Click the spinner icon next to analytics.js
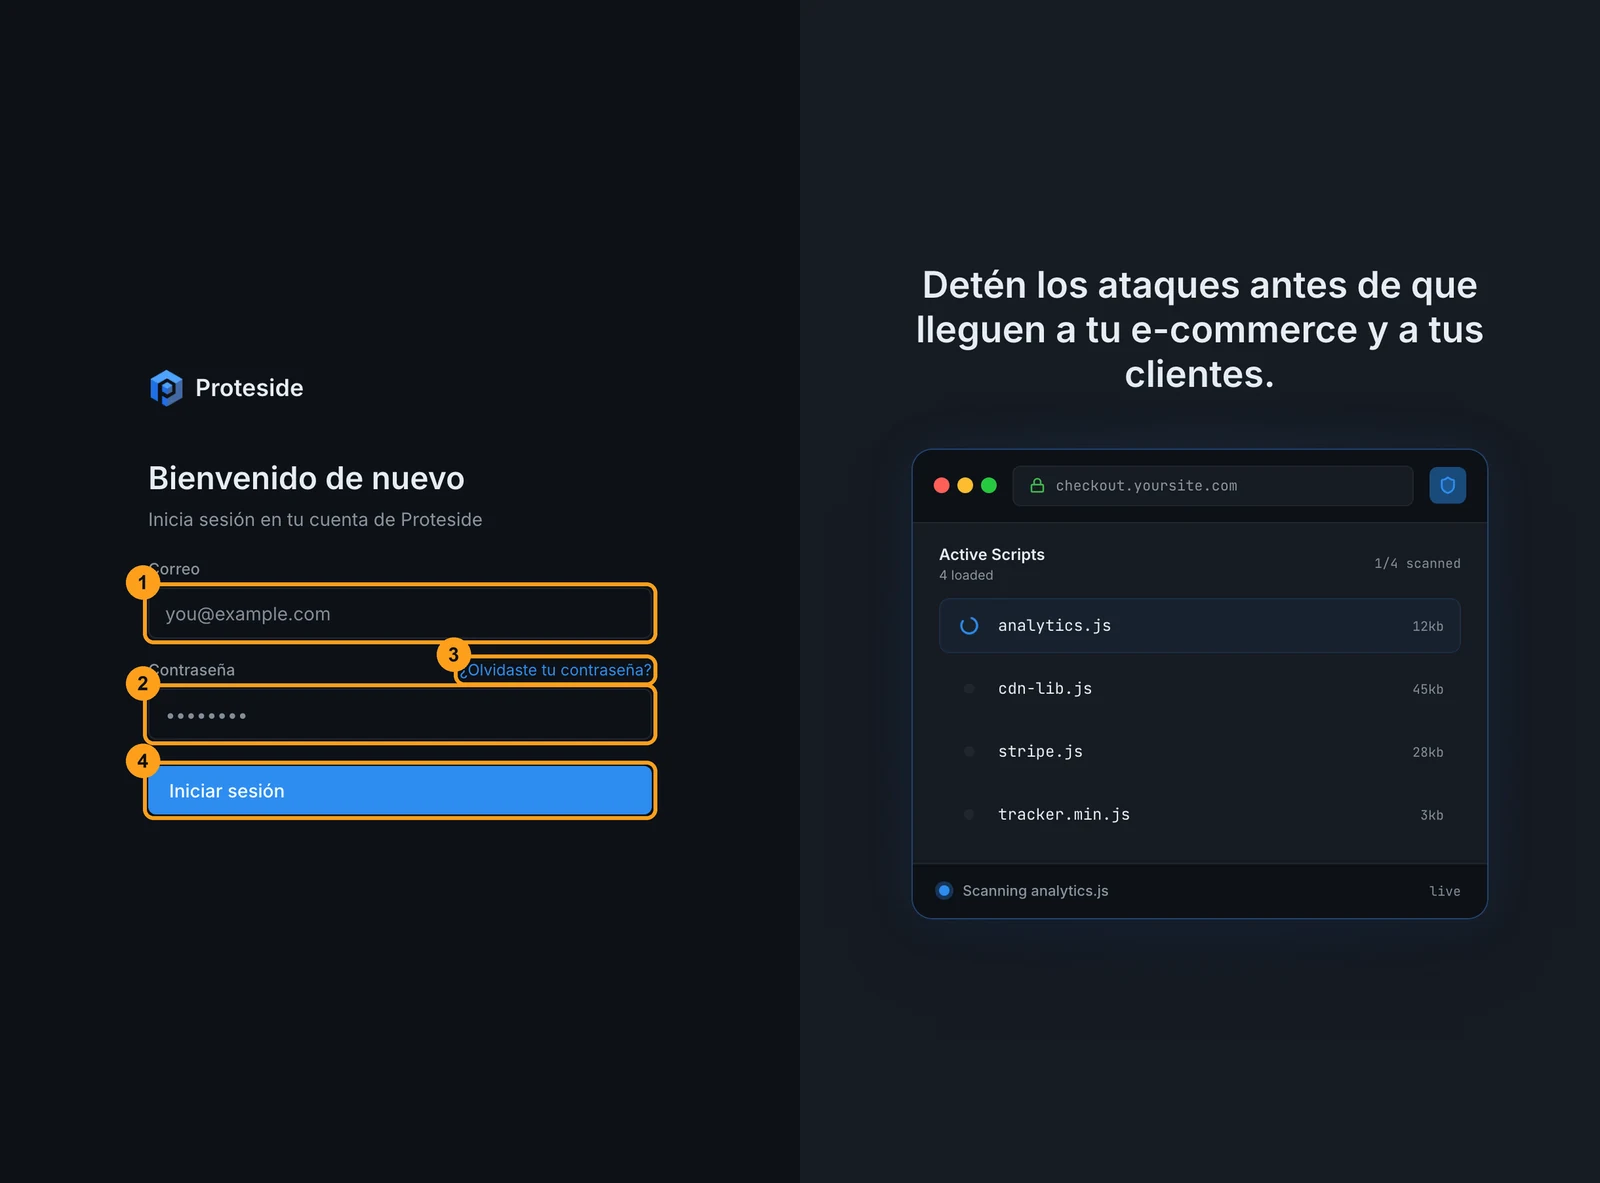The height and width of the screenshot is (1183, 1600). (x=969, y=626)
